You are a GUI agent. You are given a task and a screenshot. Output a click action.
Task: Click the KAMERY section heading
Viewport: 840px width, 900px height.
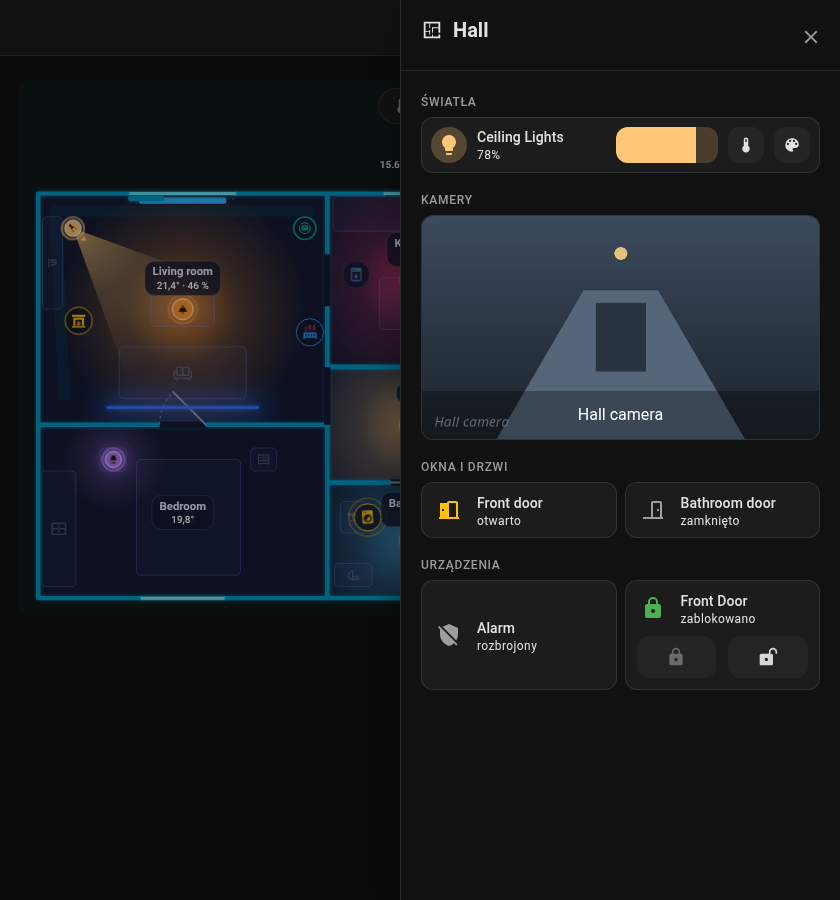click(447, 200)
